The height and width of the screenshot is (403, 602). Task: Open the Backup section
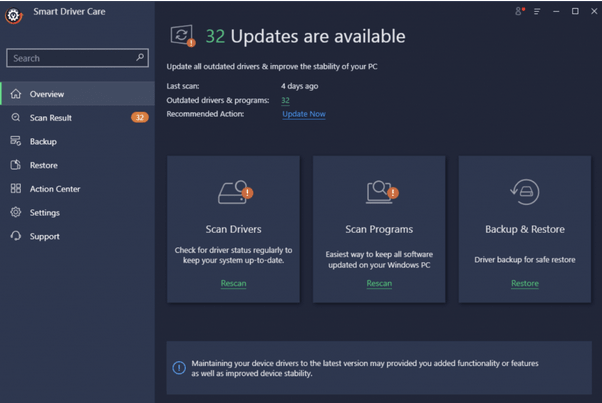[78, 141]
